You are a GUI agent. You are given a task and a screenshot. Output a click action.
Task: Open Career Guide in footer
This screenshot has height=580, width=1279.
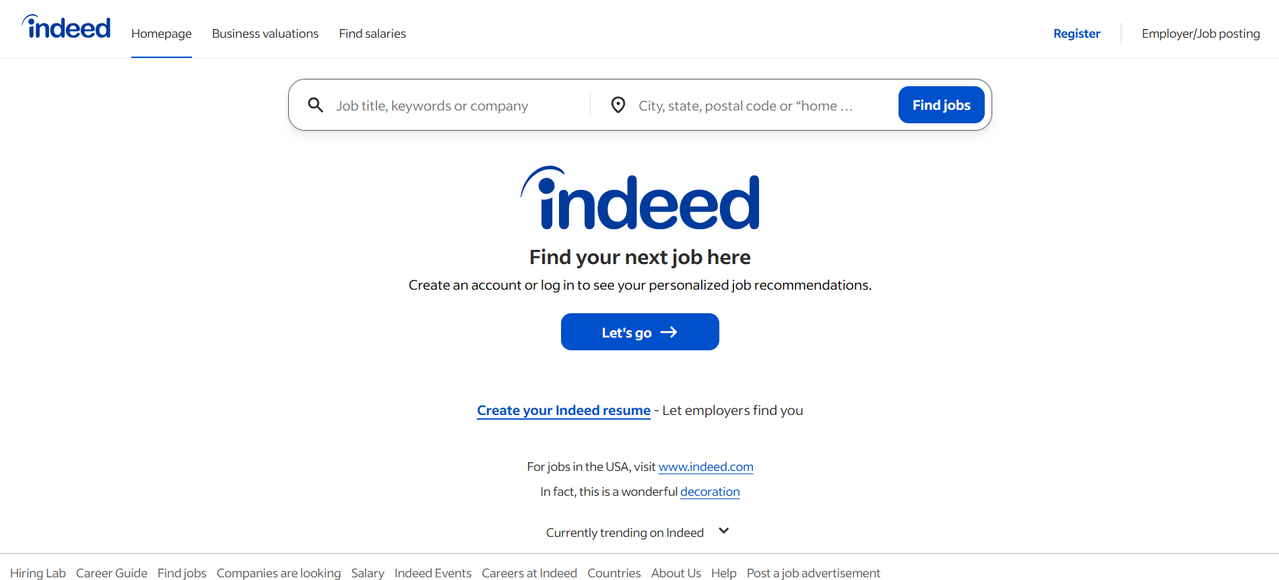point(111,573)
